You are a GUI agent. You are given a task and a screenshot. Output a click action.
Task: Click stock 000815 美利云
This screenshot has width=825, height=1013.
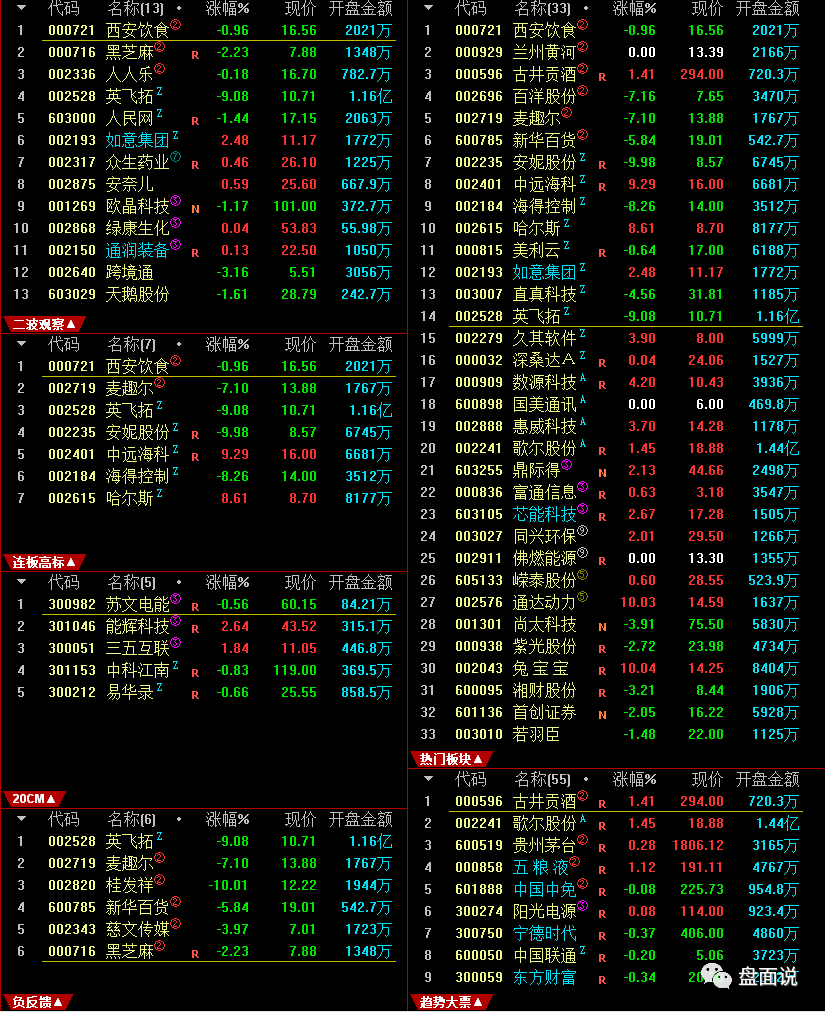coord(611,250)
